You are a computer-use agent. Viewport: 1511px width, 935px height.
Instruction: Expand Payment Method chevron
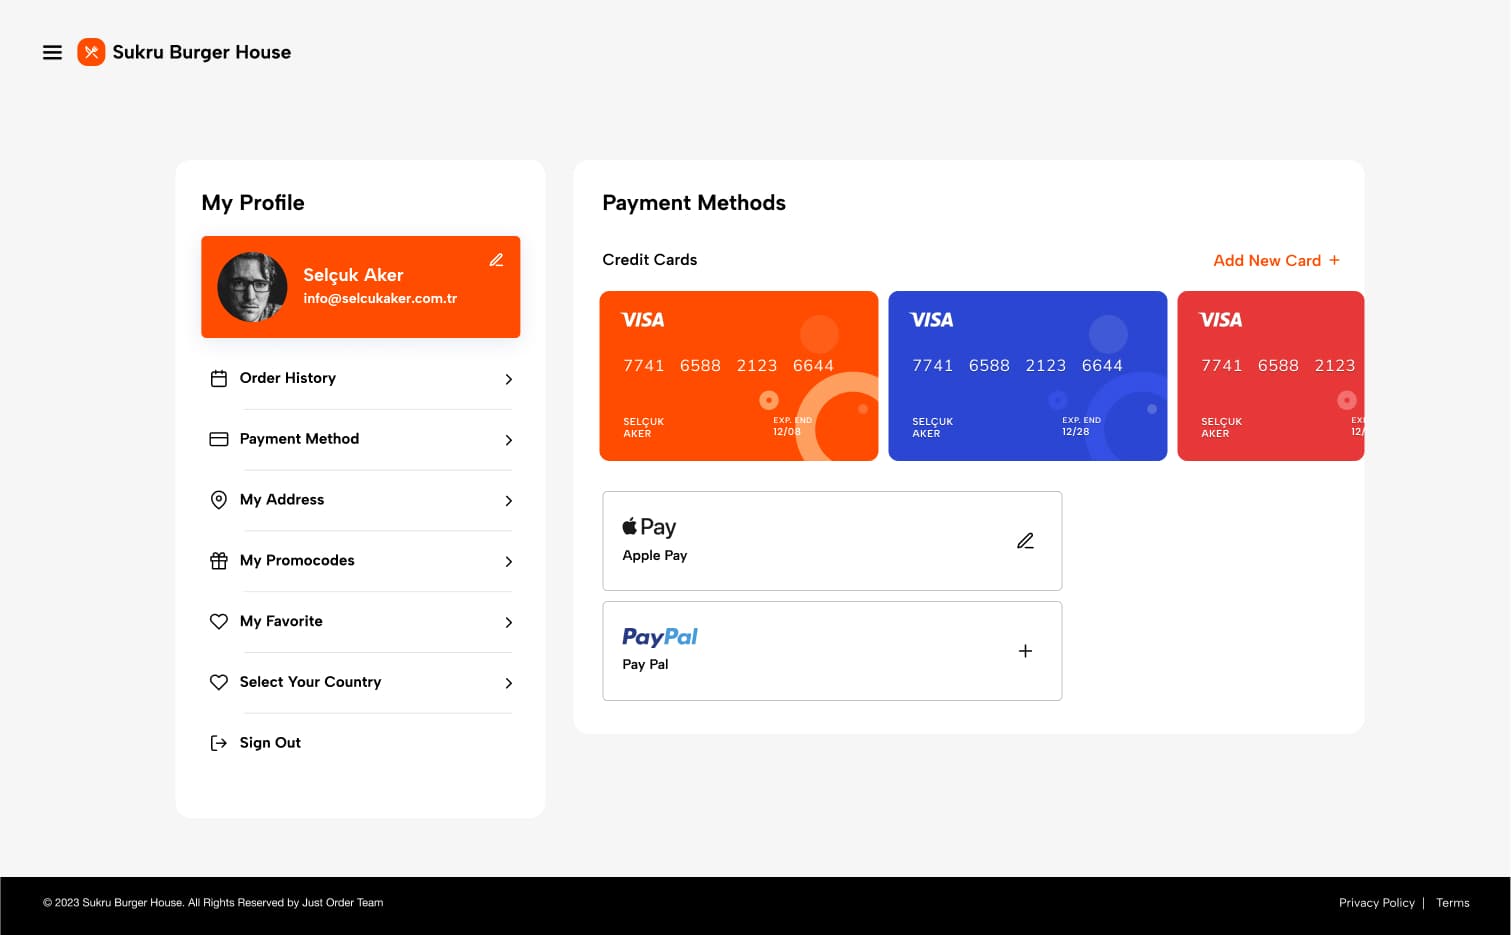click(x=509, y=440)
